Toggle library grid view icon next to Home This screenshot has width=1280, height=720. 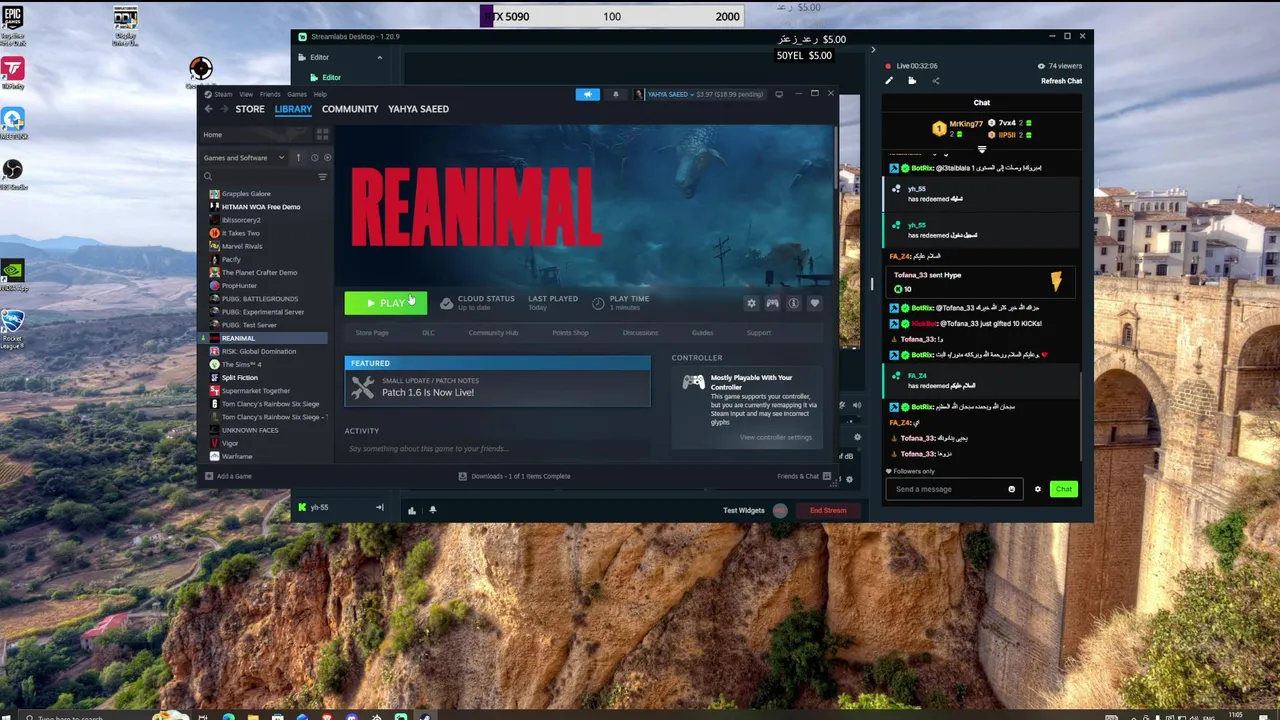322,134
